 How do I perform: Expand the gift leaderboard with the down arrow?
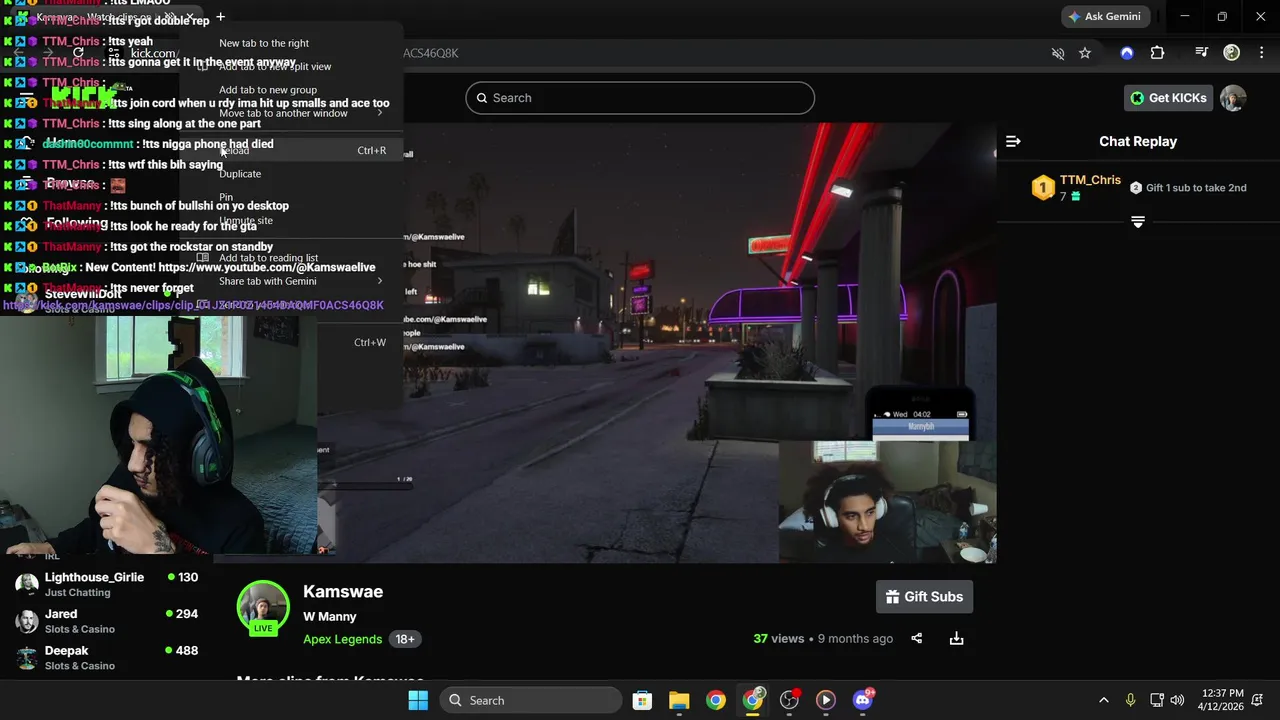[x=1138, y=221]
